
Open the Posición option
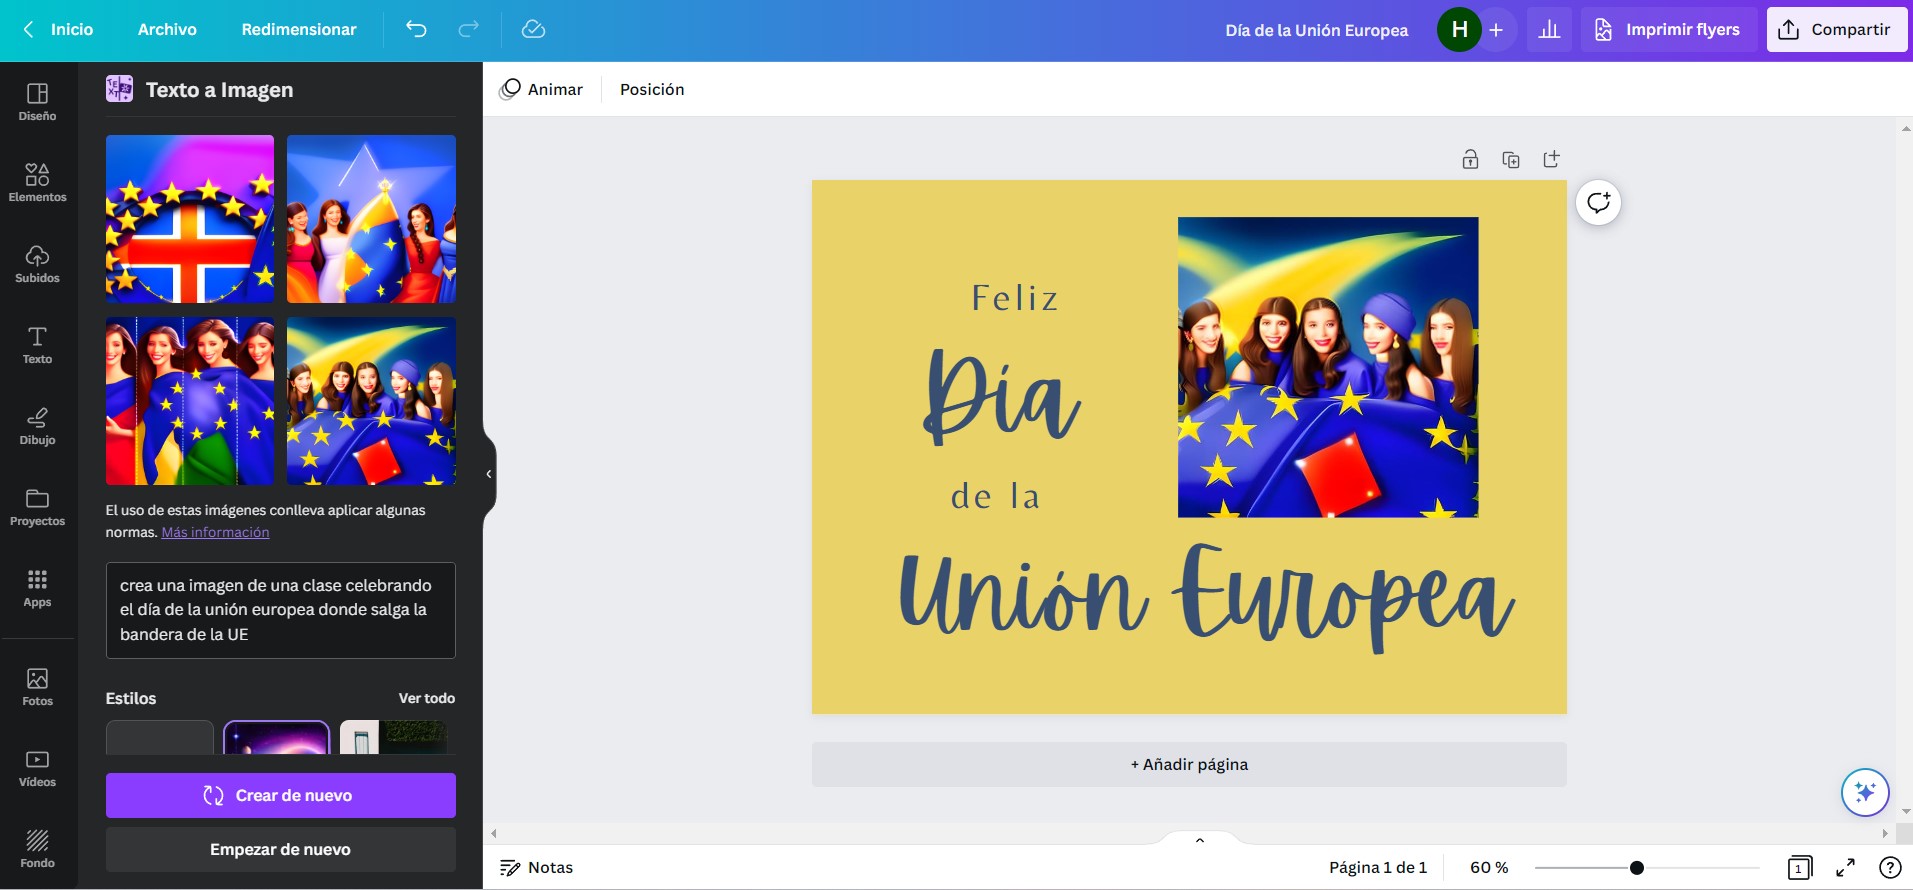pyautogui.click(x=652, y=89)
